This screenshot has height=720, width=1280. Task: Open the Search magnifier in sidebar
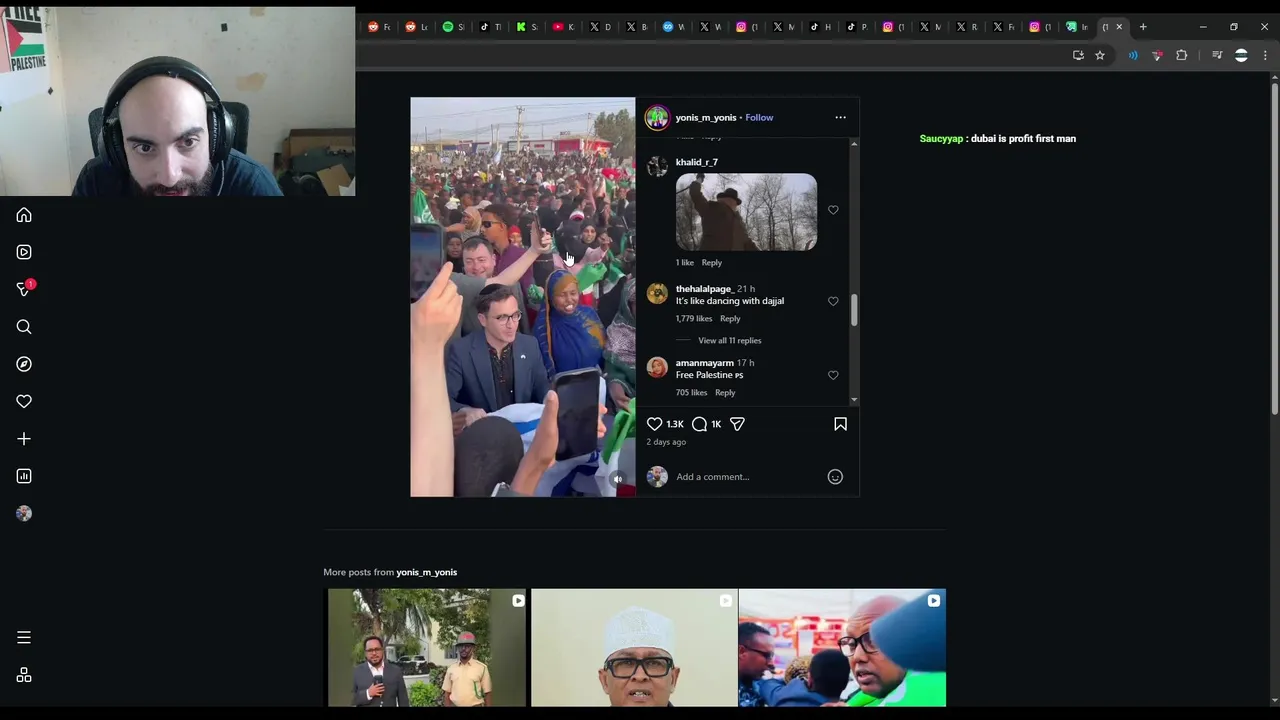click(24, 327)
